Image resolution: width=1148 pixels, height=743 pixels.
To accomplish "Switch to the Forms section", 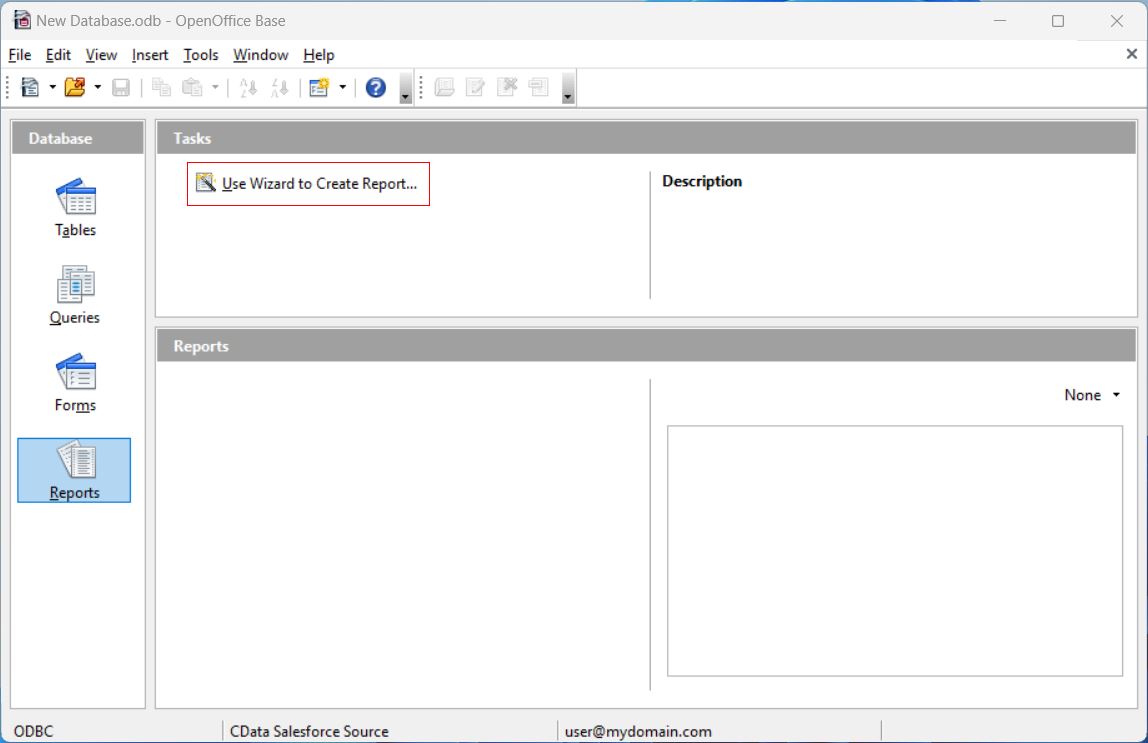I will 75,383.
